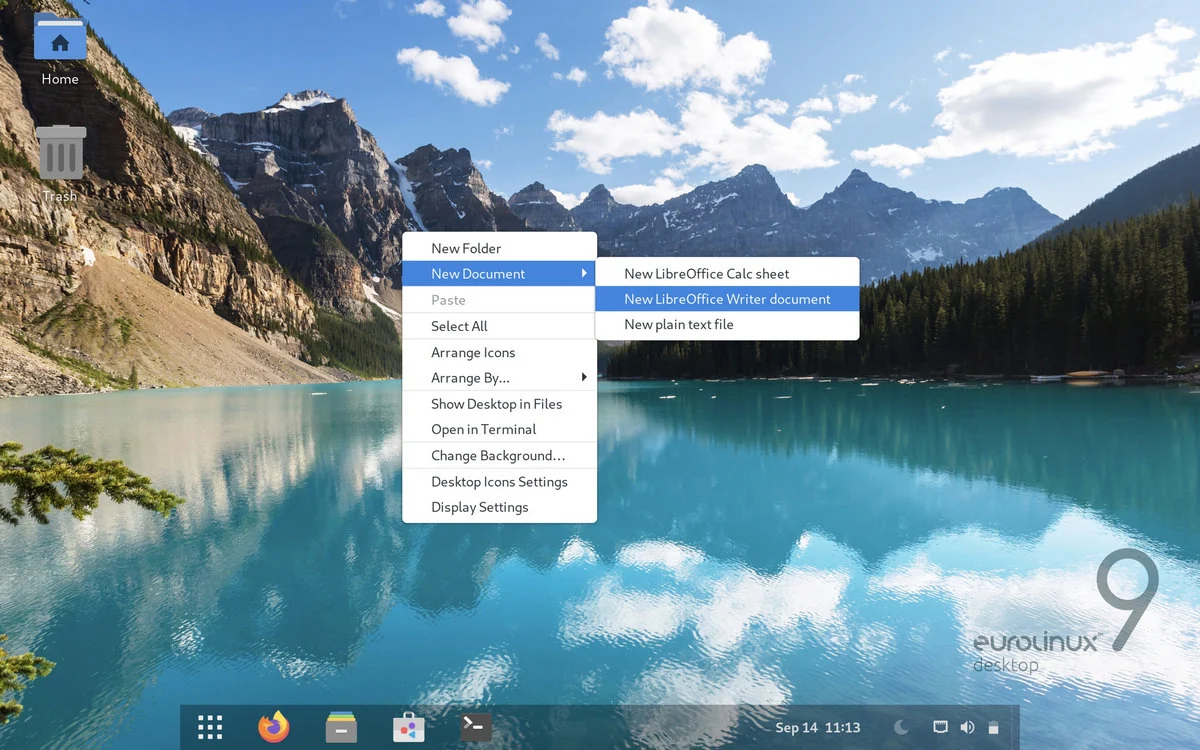Open the calendar via the Sep 14 clock
1200x750 pixels.
click(817, 727)
